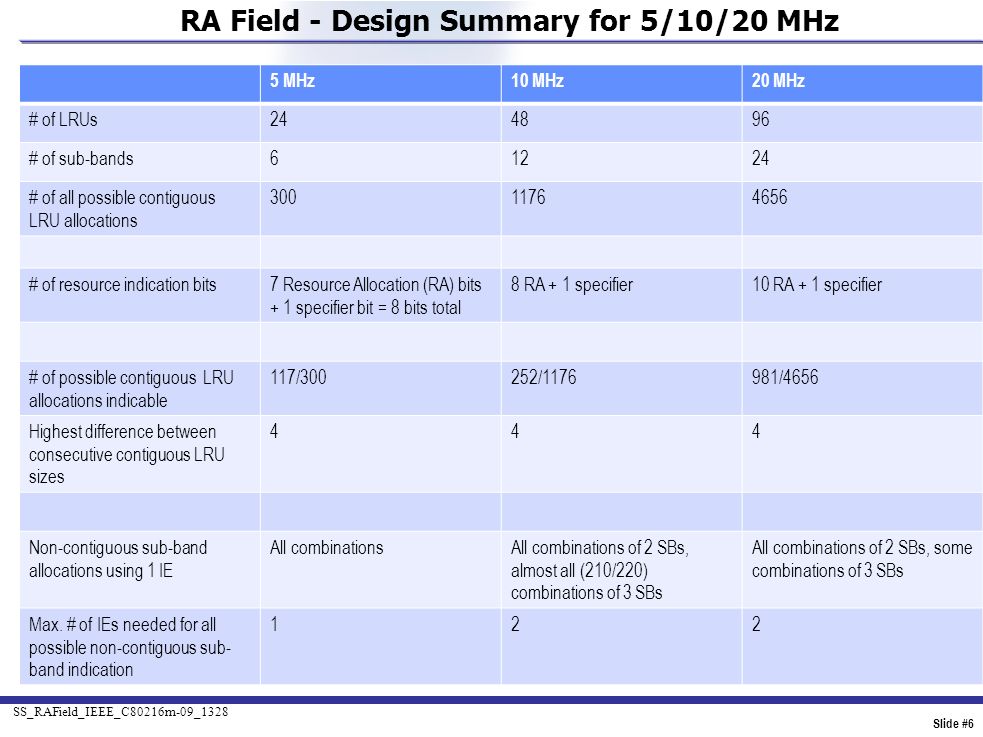This screenshot has height=737, width=983.
Task: Click the footer SS_RAField_IEEE_C80216m-09_1328
Action: tap(120, 711)
